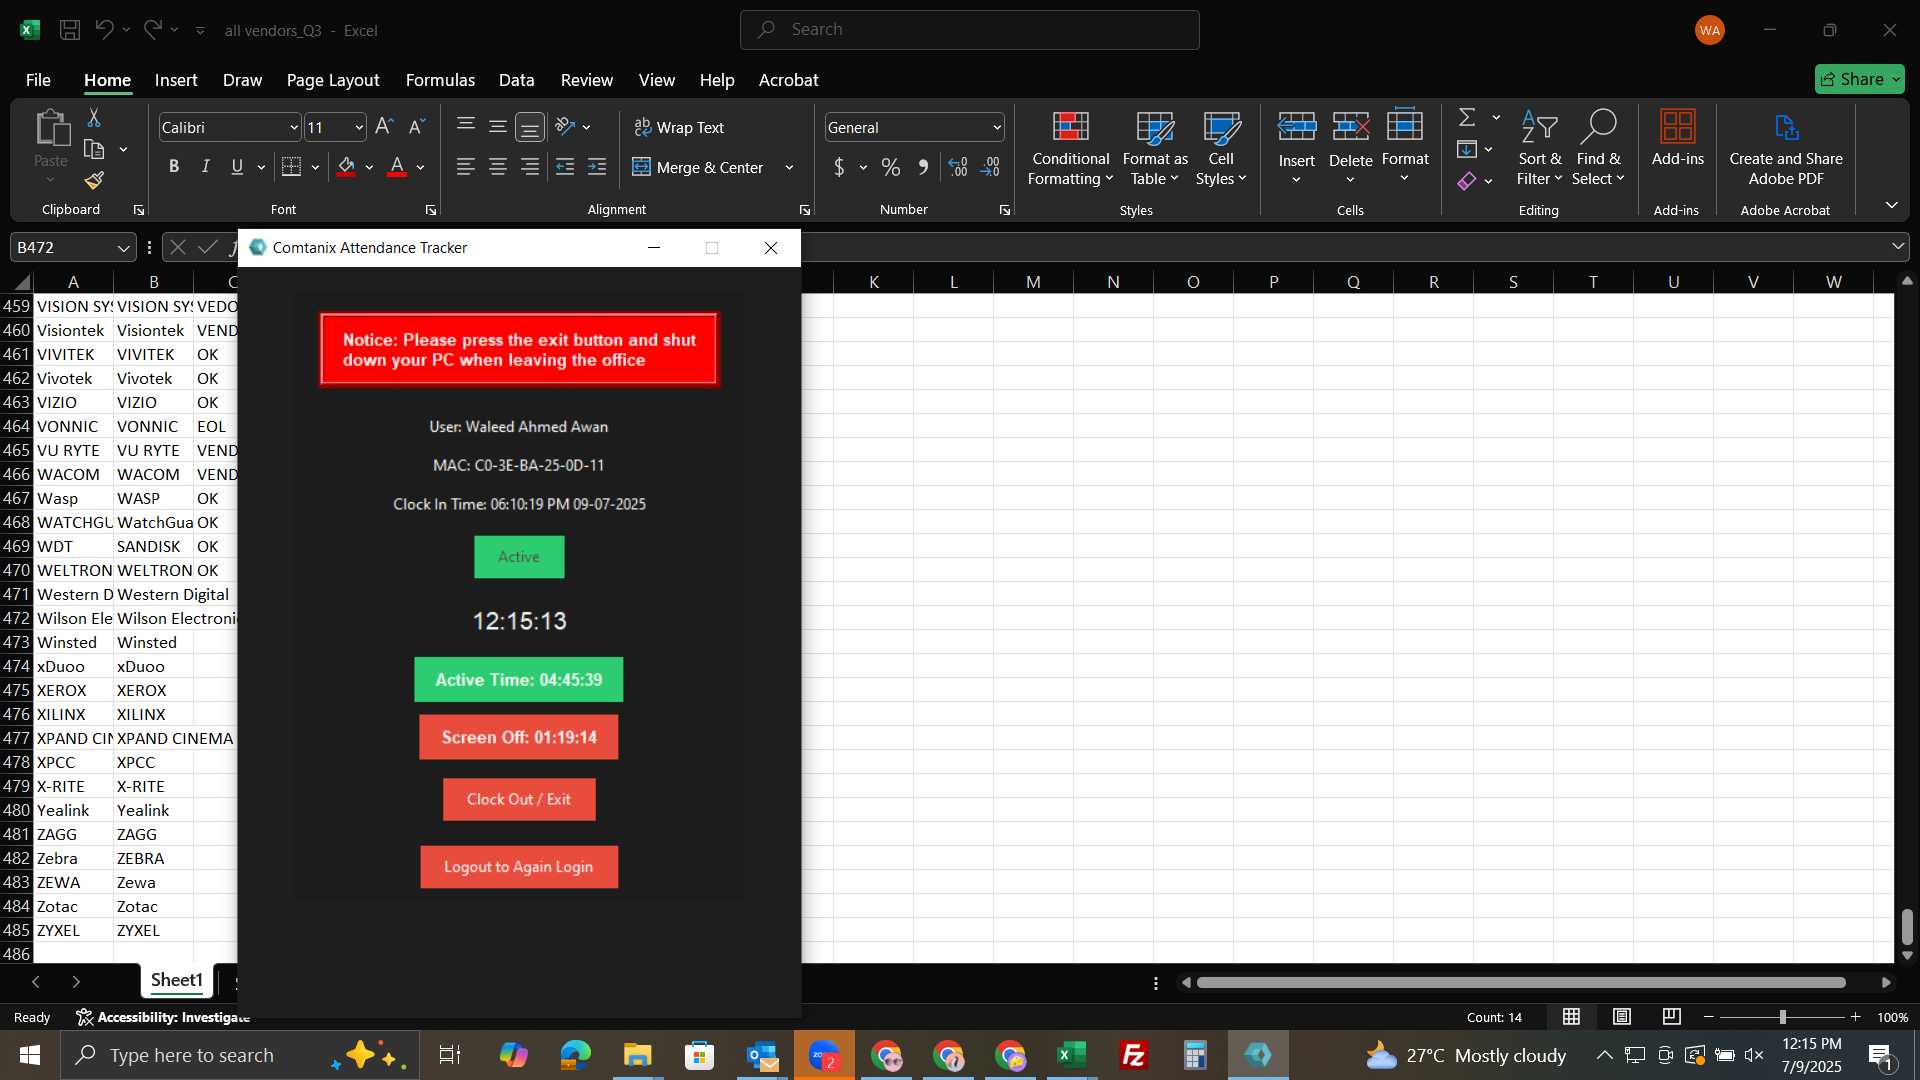Click Decrease Indent icon
The height and width of the screenshot is (1080, 1920).
click(565, 167)
